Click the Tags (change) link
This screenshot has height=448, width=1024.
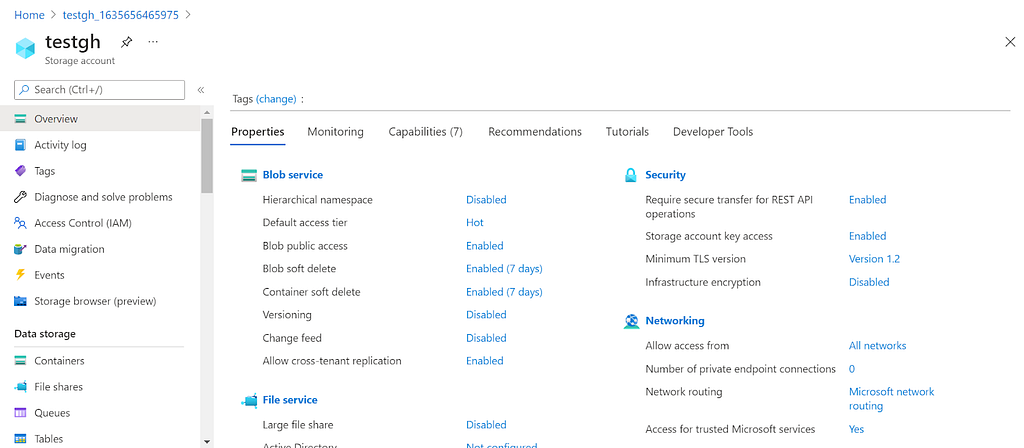pos(276,99)
